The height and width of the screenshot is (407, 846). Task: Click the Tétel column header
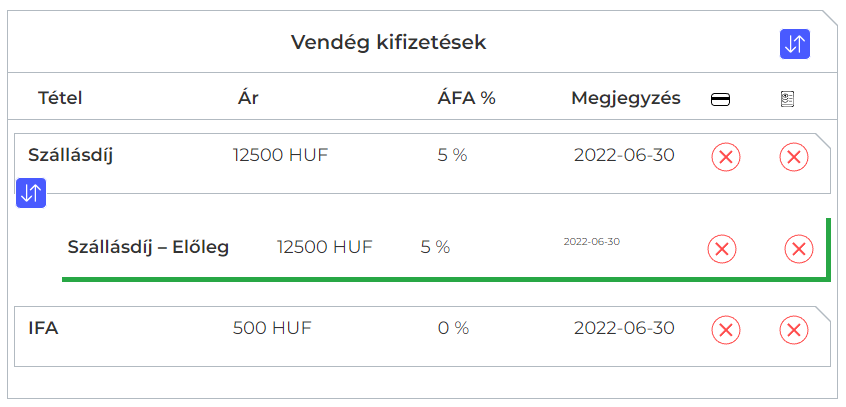pos(60,98)
